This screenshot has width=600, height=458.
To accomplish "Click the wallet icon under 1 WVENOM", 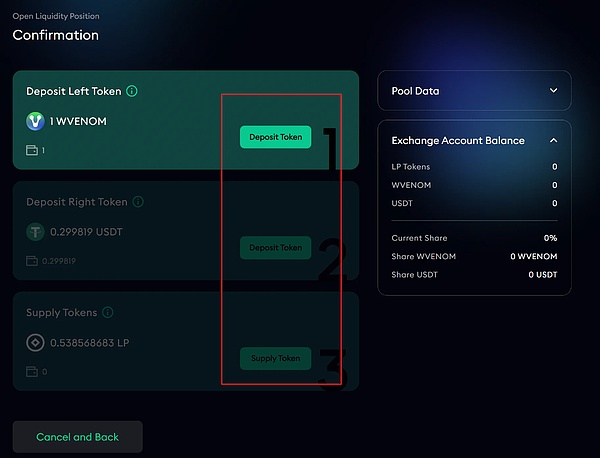I will 32,150.
